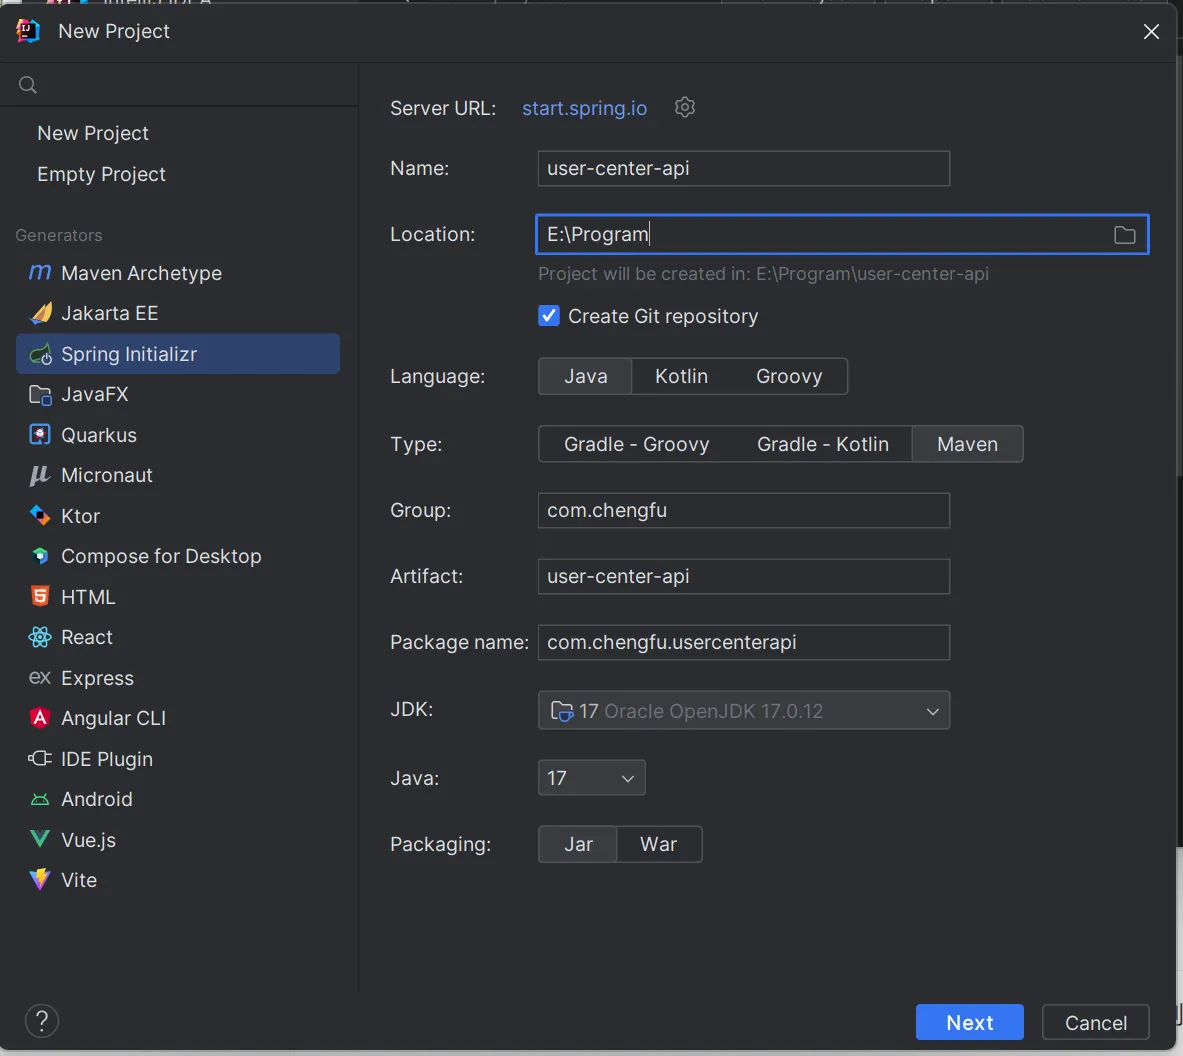This screenshot has height=1056, width=1183.
Task: Select Express generator entry
Action: [x=178, y=677]
